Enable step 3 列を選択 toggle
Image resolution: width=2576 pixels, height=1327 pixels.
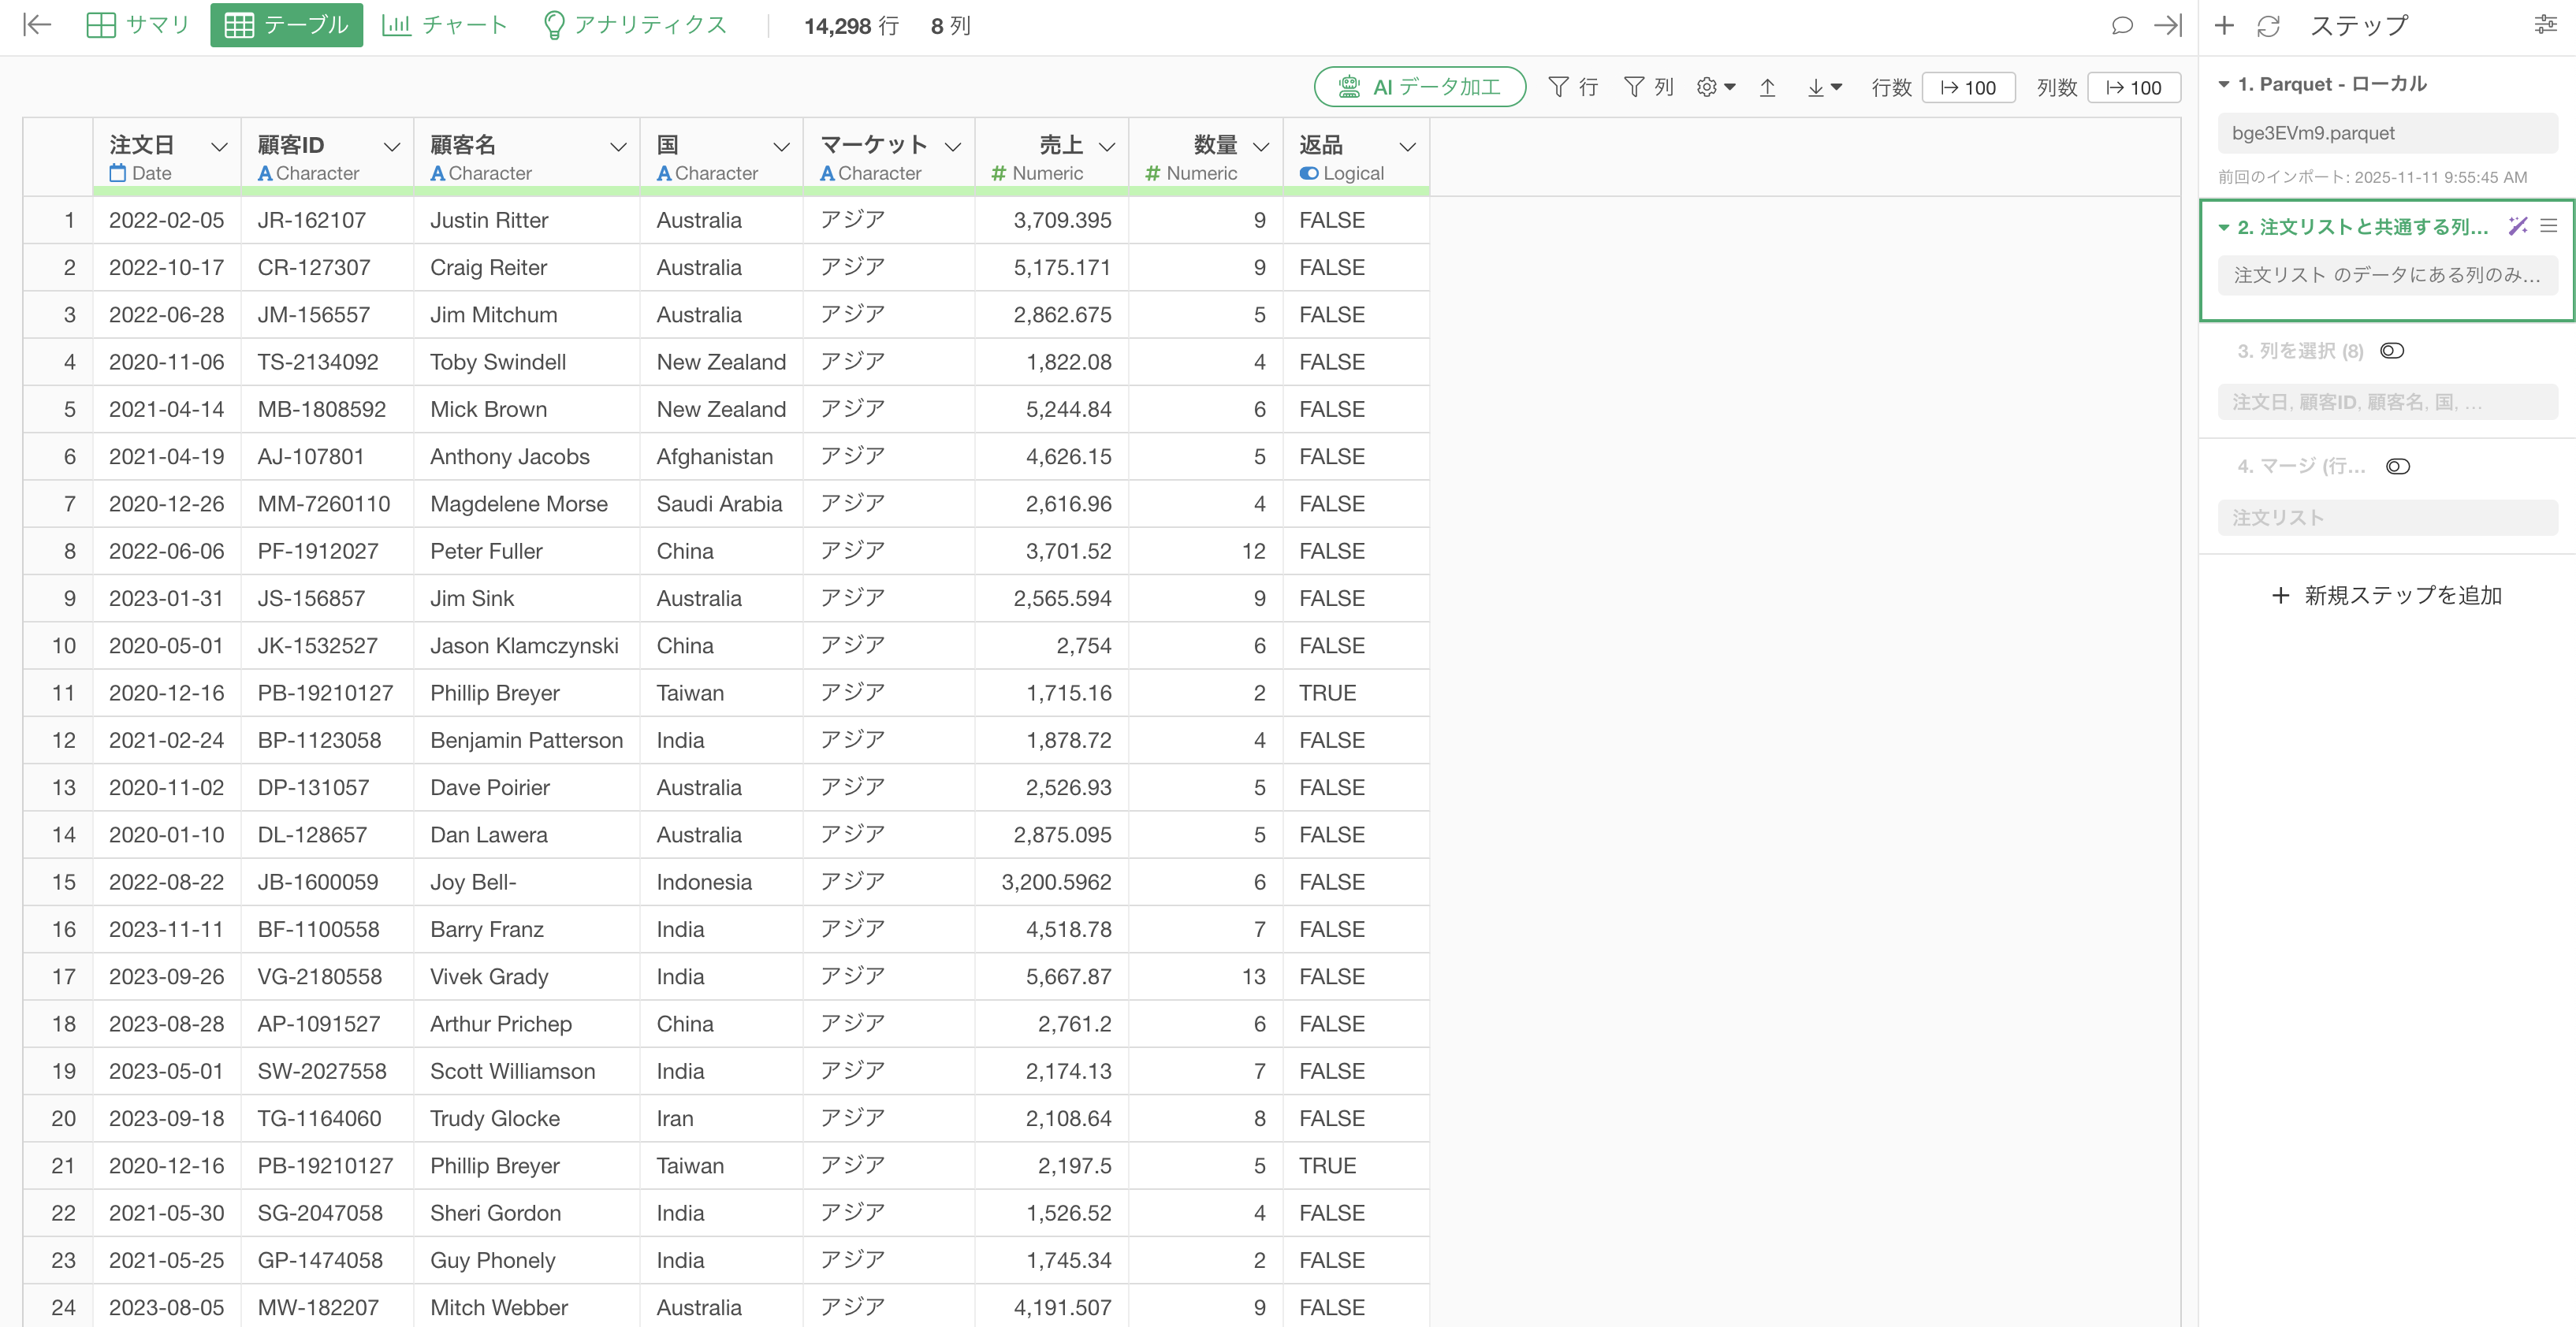pyautogui.click(x=2392, y=351)
